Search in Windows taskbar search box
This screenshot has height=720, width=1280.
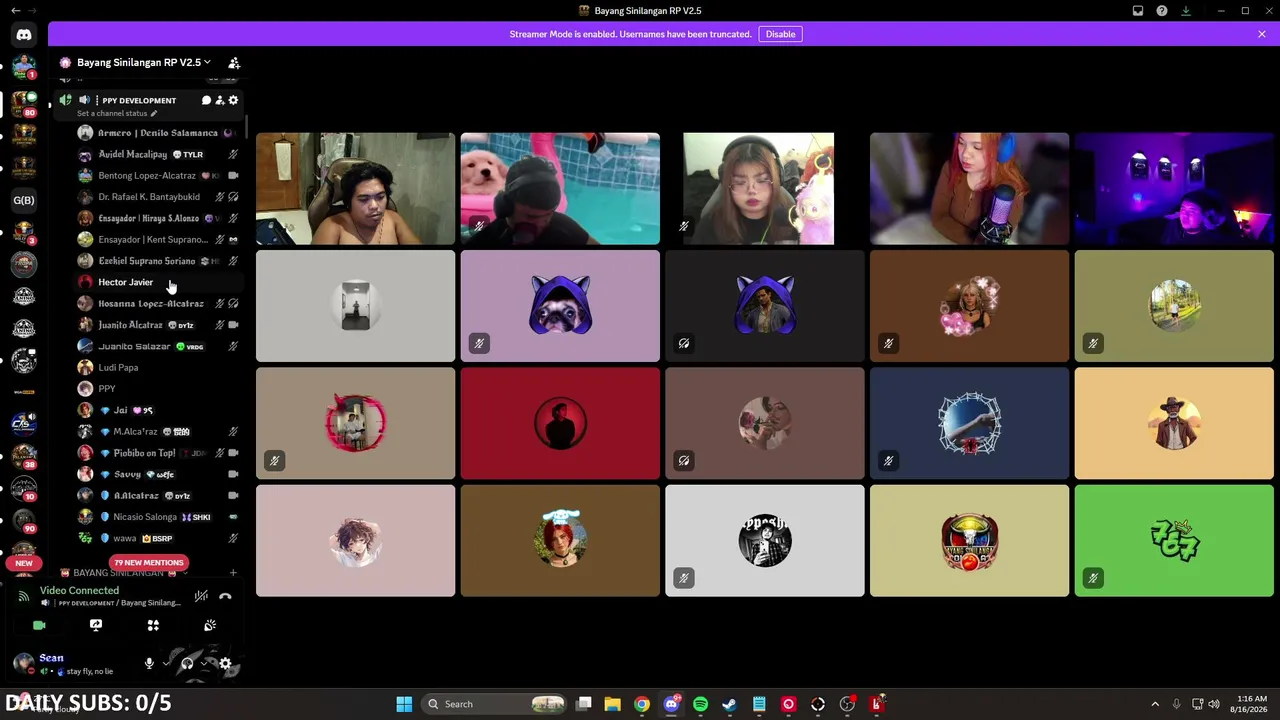(x=495, y=704)
